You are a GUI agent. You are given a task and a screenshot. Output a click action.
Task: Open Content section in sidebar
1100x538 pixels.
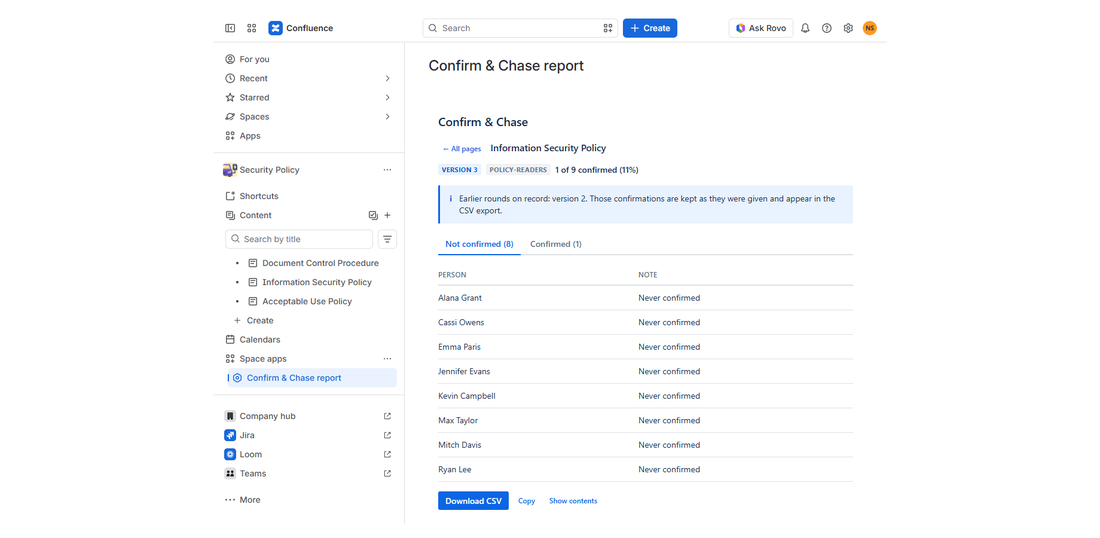click(x=255, y=215)
